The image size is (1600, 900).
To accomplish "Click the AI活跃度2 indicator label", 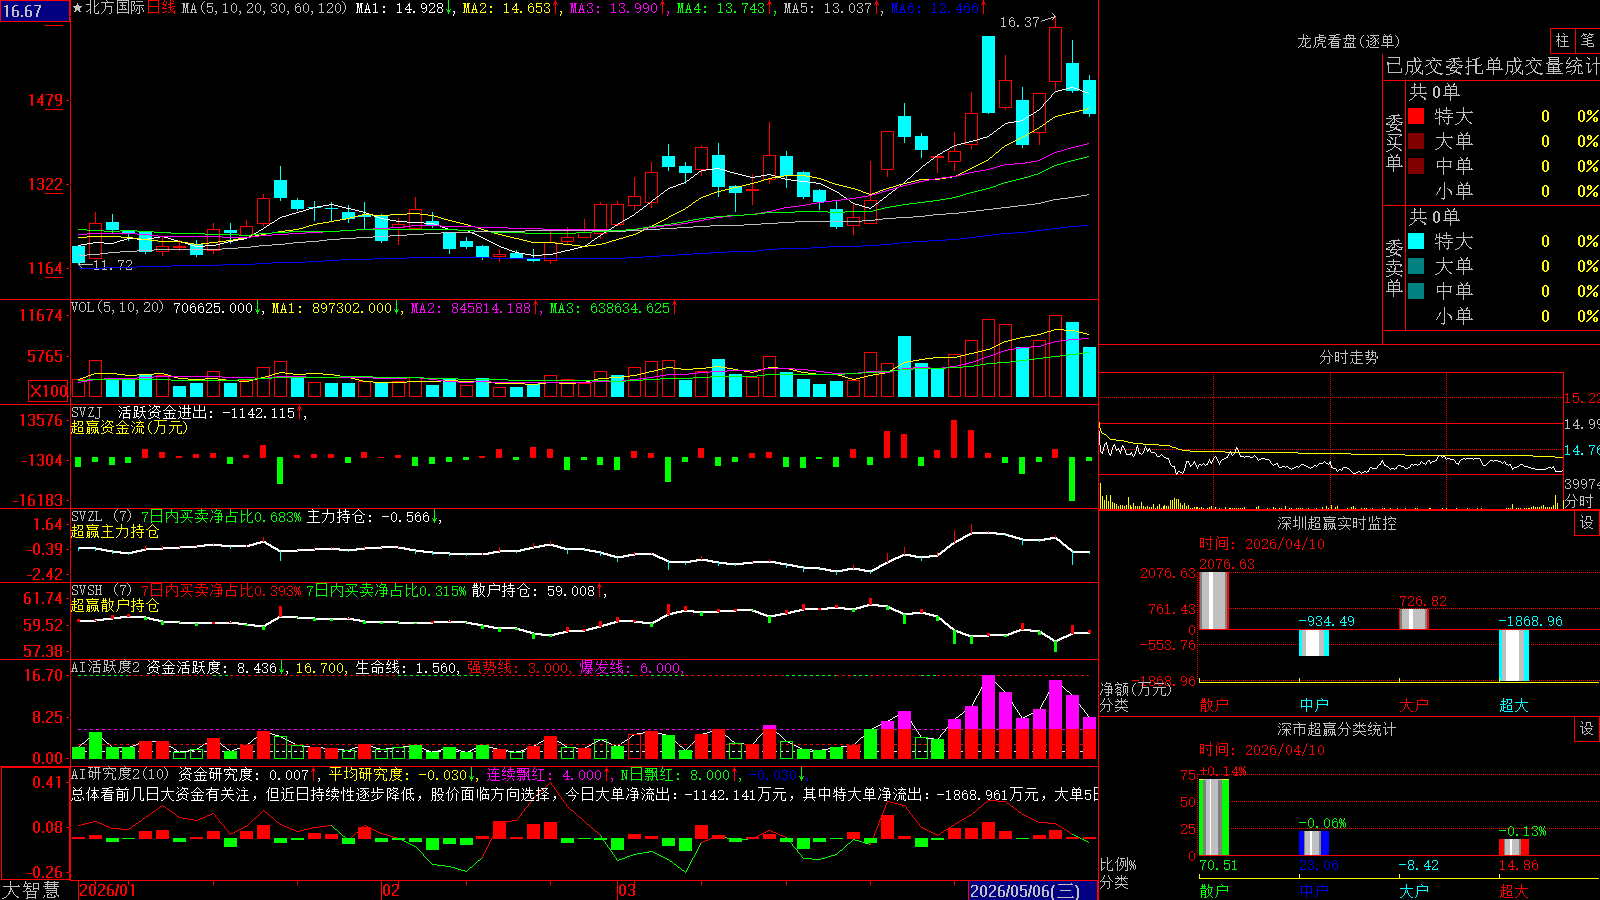I will point(106,667).
